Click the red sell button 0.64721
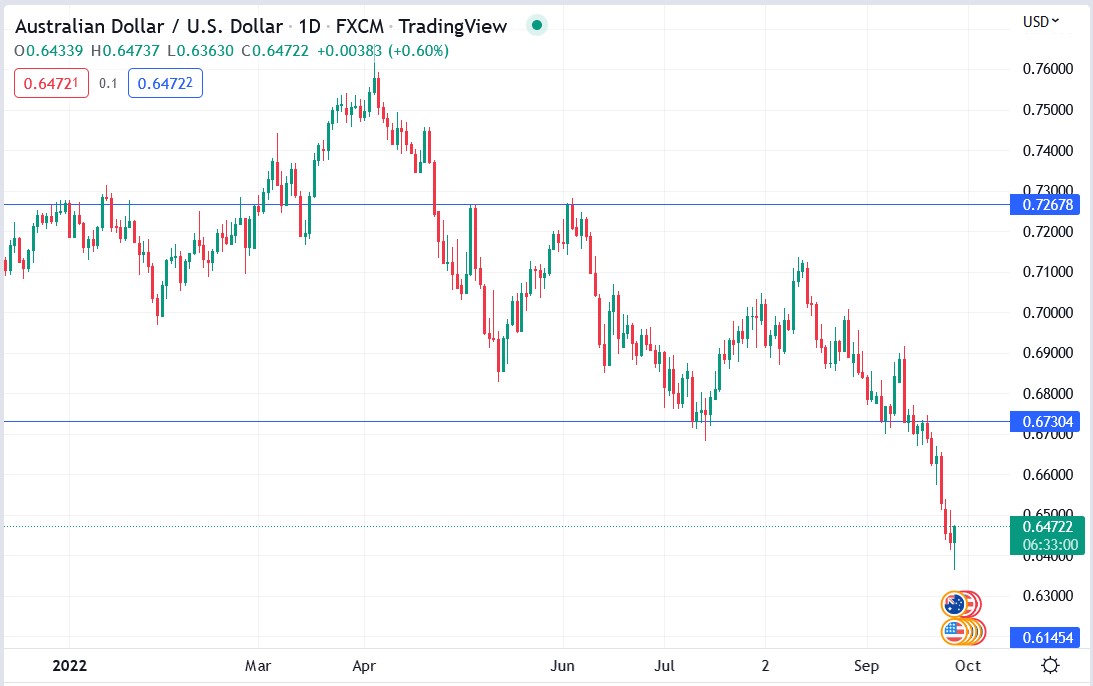 [x=51, y=83]
